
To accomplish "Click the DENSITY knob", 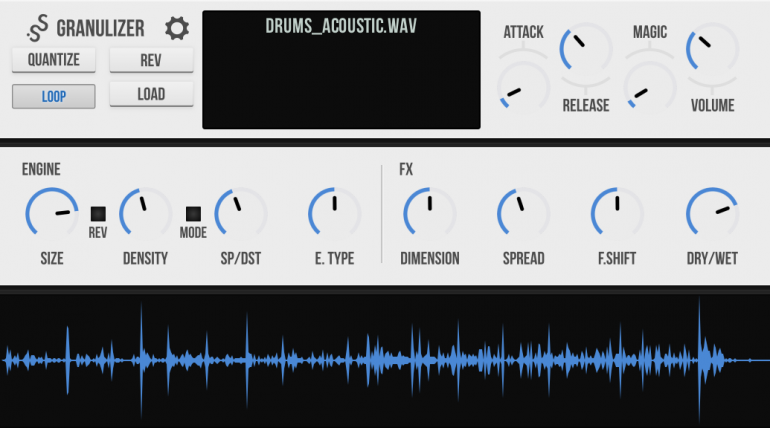I will 145,214.
